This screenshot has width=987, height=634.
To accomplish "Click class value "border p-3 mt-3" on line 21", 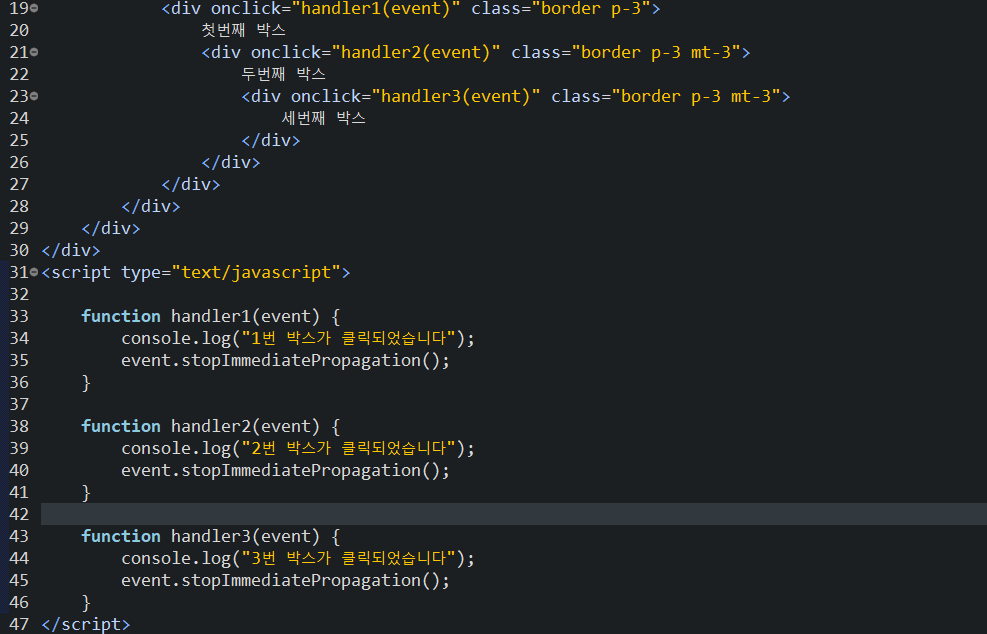I will click(x=656, y=52).
